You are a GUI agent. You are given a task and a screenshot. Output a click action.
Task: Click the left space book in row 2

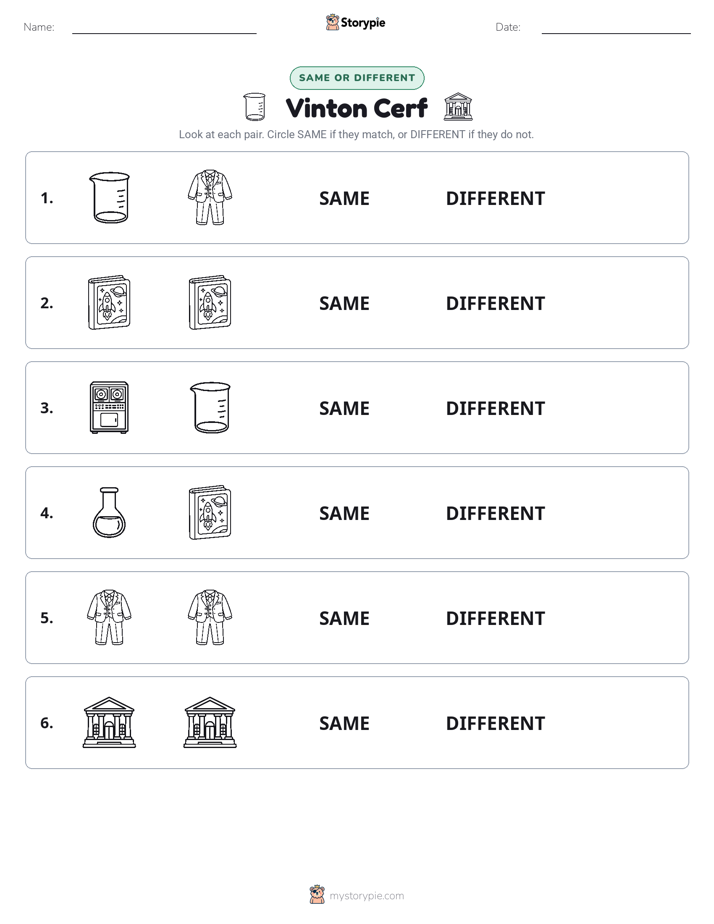(x=109, y=303)
